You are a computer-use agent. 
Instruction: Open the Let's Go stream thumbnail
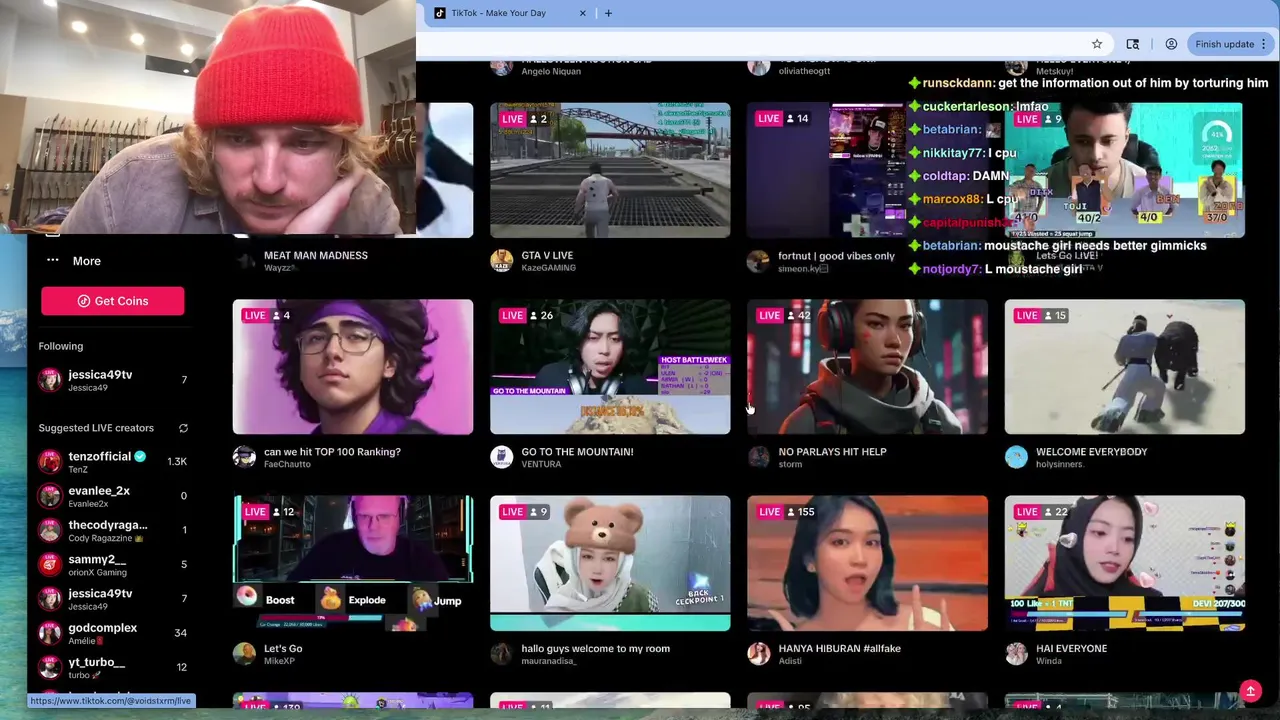(x=353, y=563)
